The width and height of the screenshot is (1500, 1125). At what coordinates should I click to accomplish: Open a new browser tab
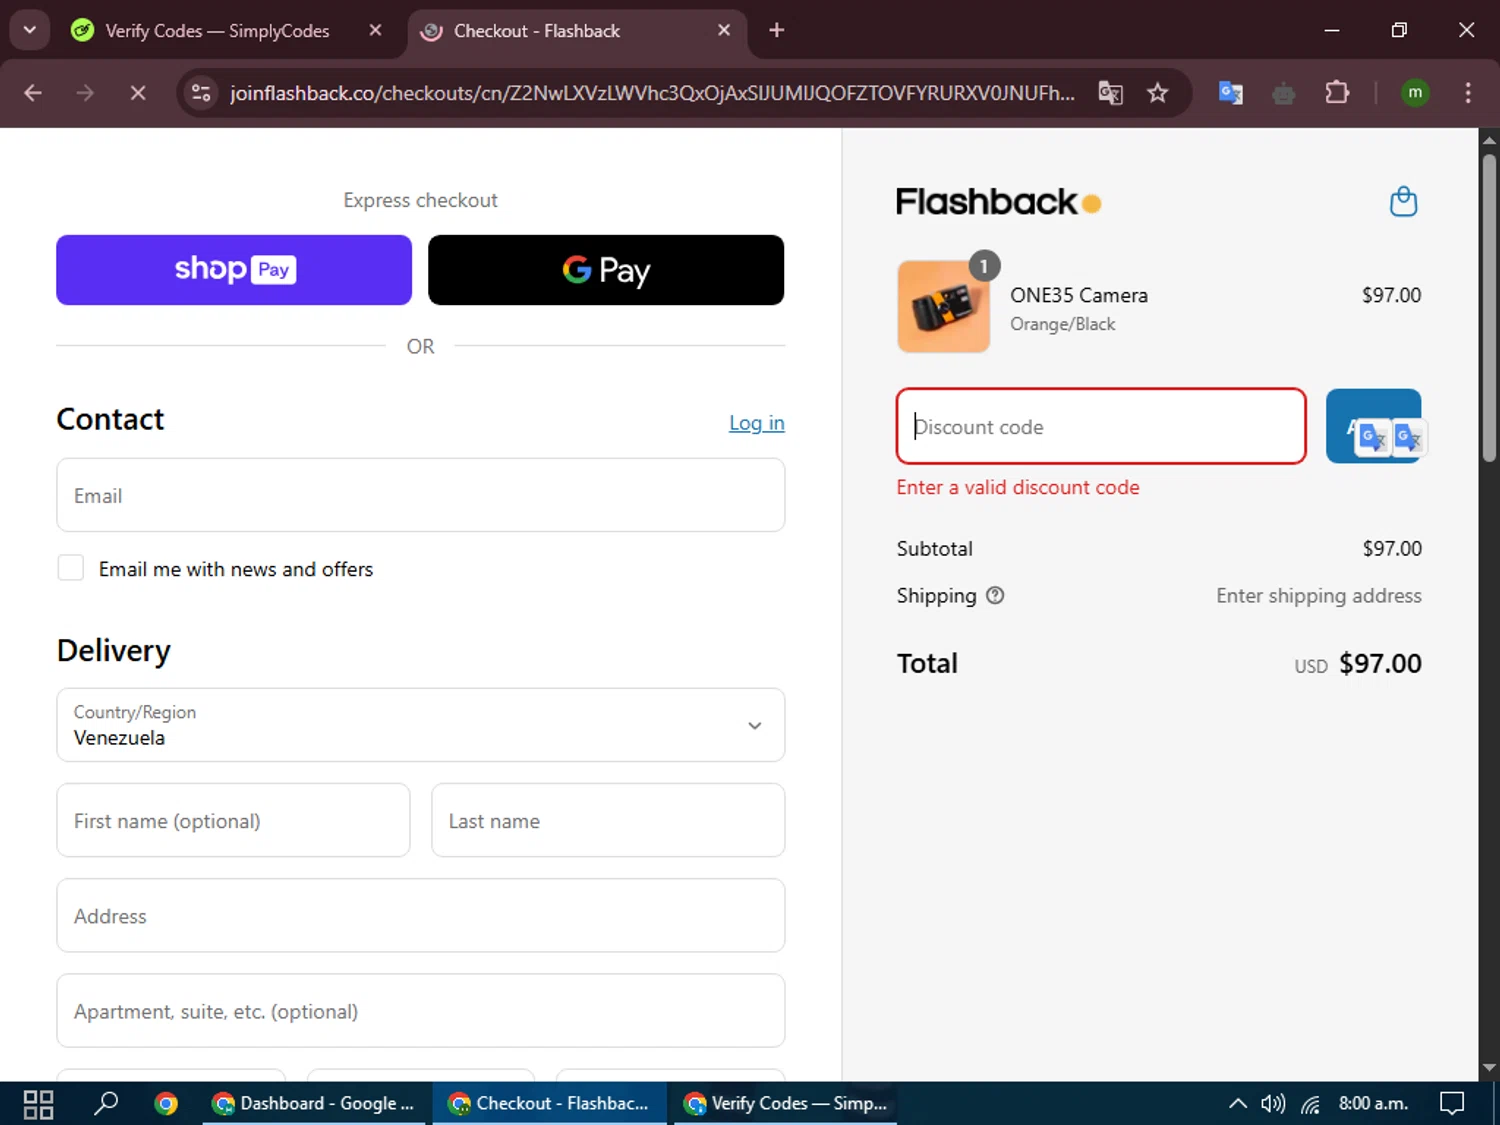pyautogui.click(x=777, y=31)
